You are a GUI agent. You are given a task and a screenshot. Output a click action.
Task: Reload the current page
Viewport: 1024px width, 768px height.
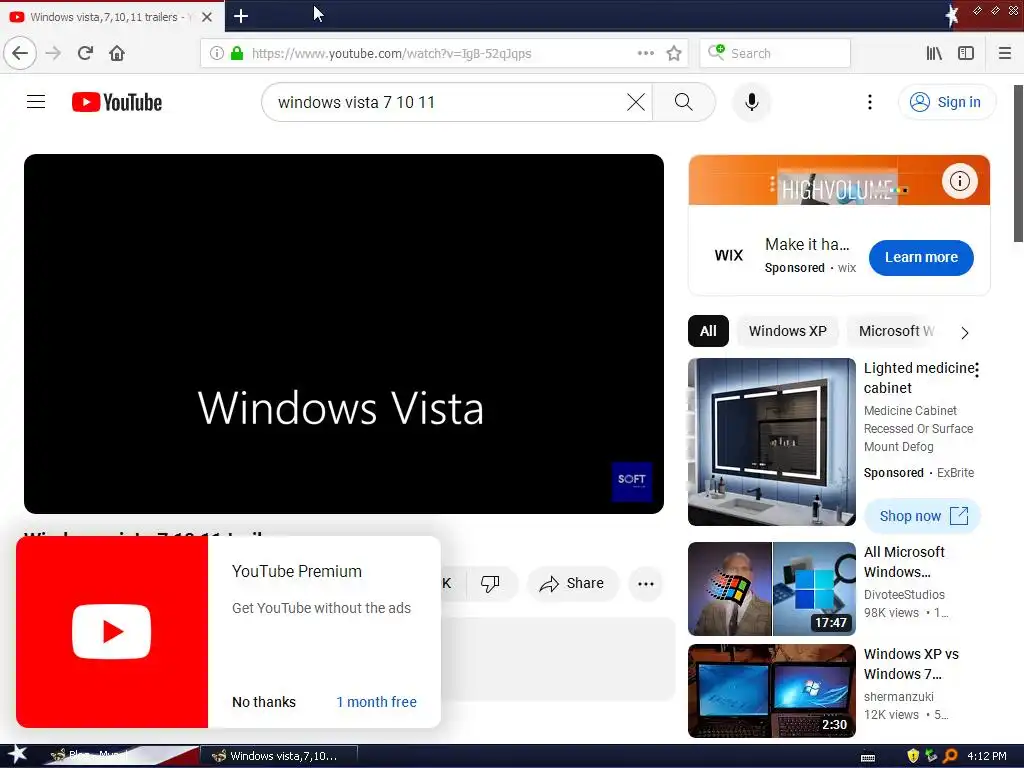(85, 53)
